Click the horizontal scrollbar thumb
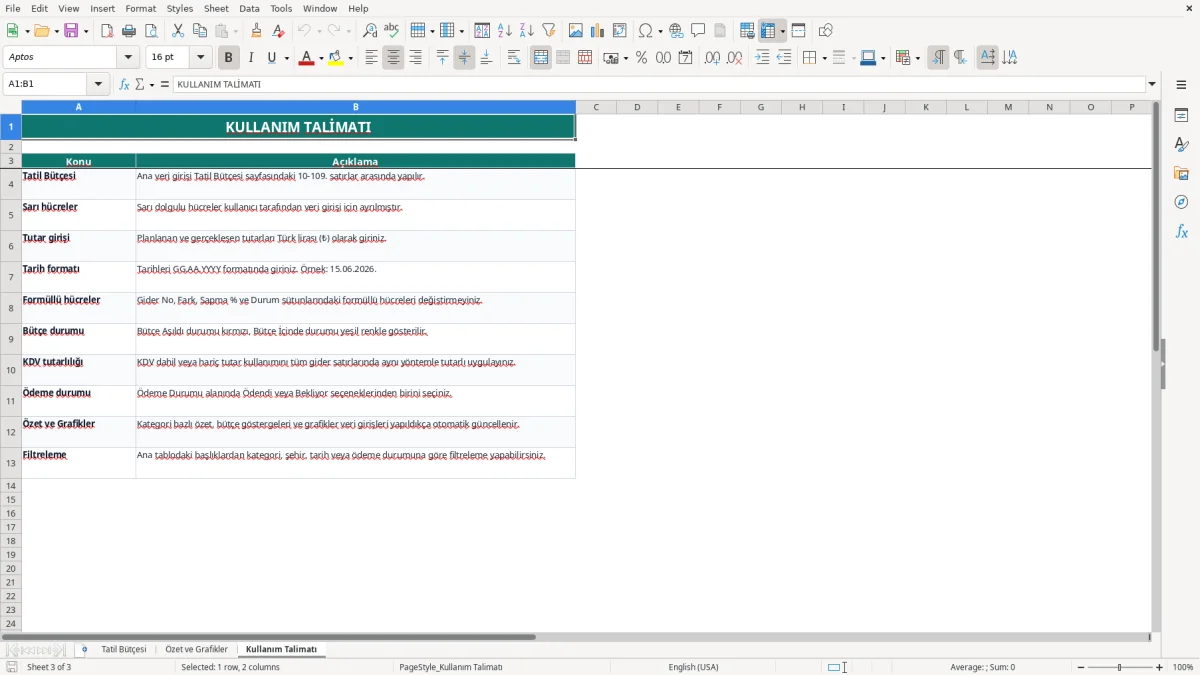Image resolution: width=1200 pixels, height=675 pixels. coord(268,637)
